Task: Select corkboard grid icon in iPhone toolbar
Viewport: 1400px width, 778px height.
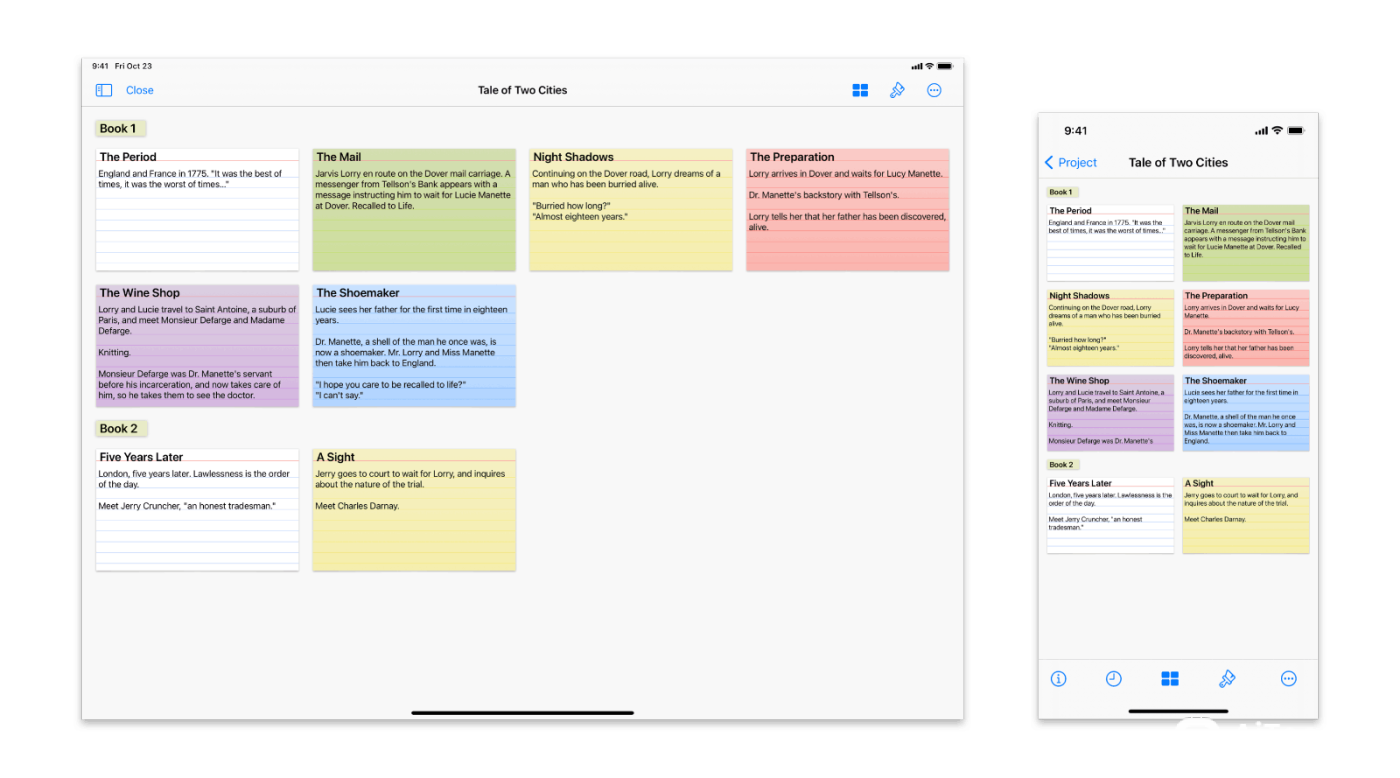Action: pyautogui.click(x=1170, y=679)
